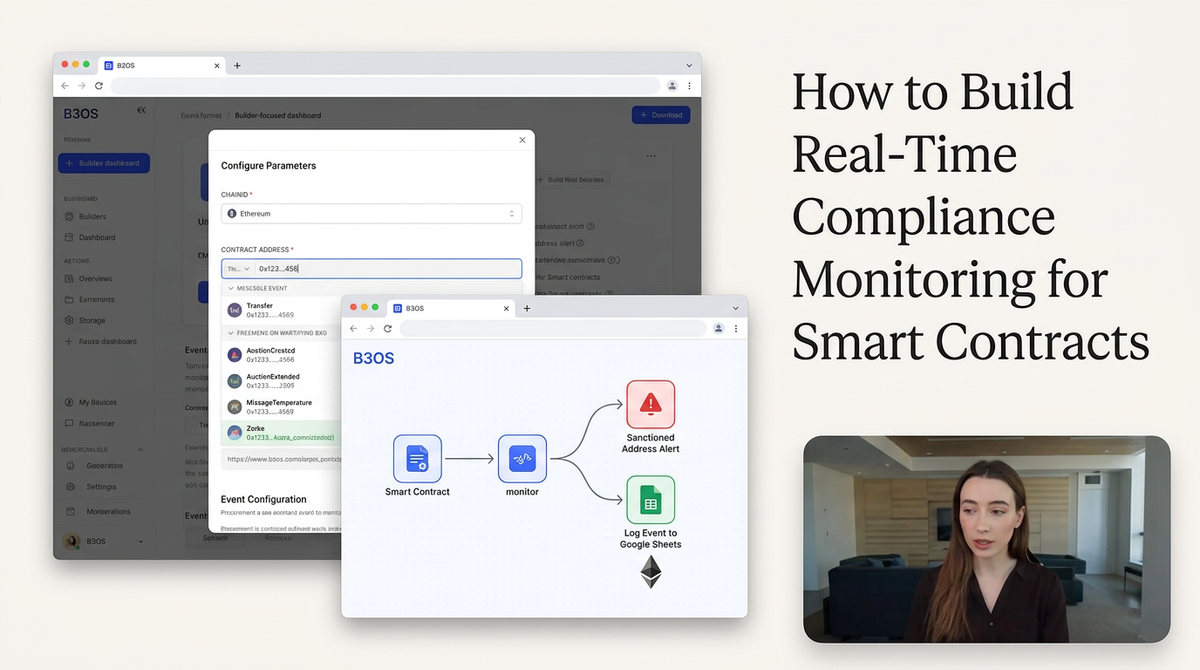Click the AuctionExtended event icon
This screenshot has width=1200, height=670.
[x=235, y=381]
